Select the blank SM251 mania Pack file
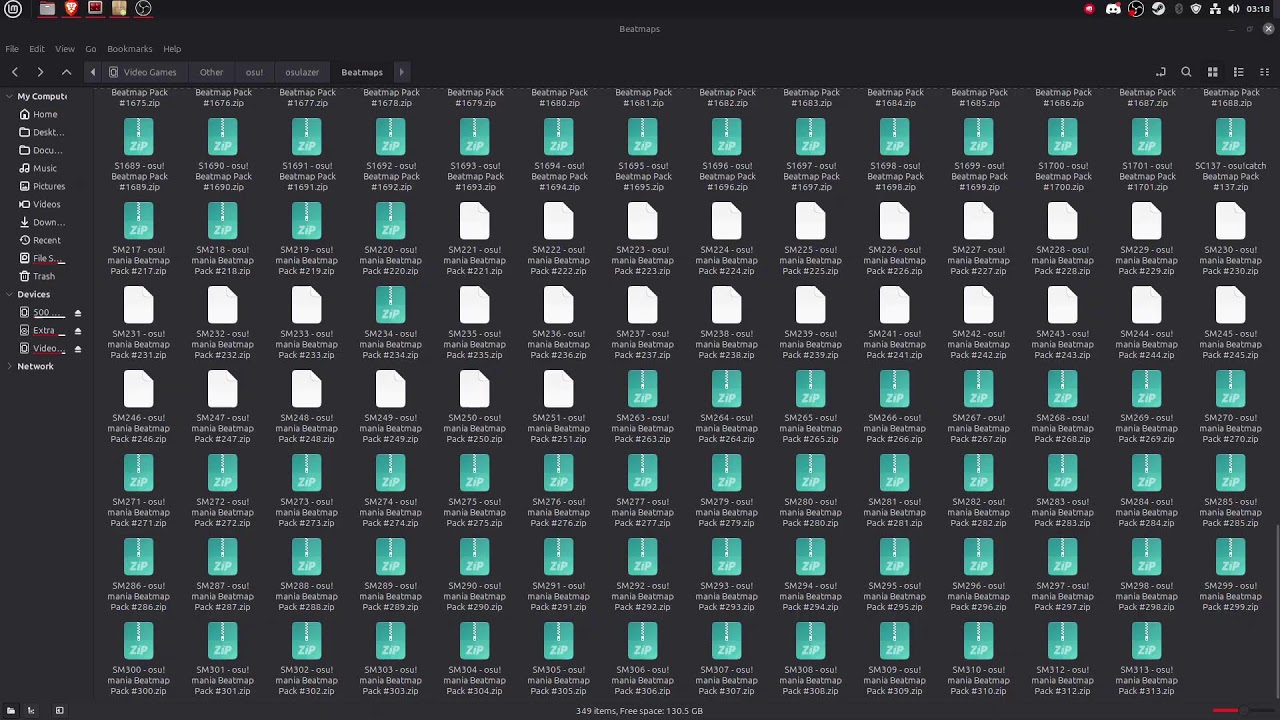Image resolution: width=1280 pixels, height=720 pixels. click(x=559, y=389)
